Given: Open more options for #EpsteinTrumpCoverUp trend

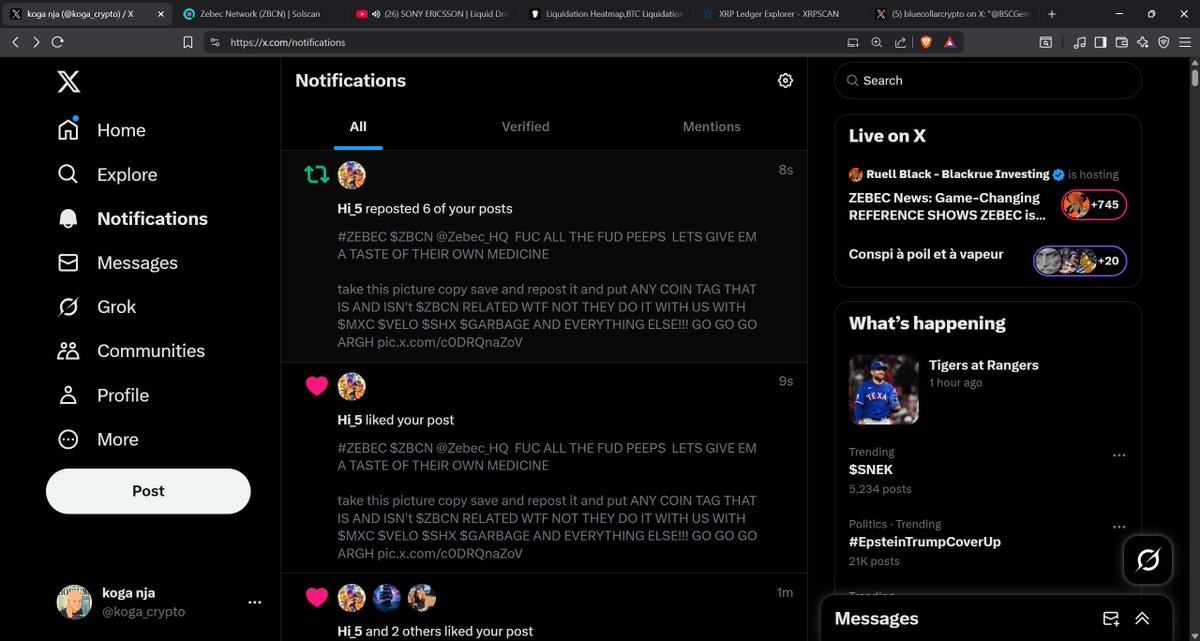Looking at the screenshot, I should 1119,527.
